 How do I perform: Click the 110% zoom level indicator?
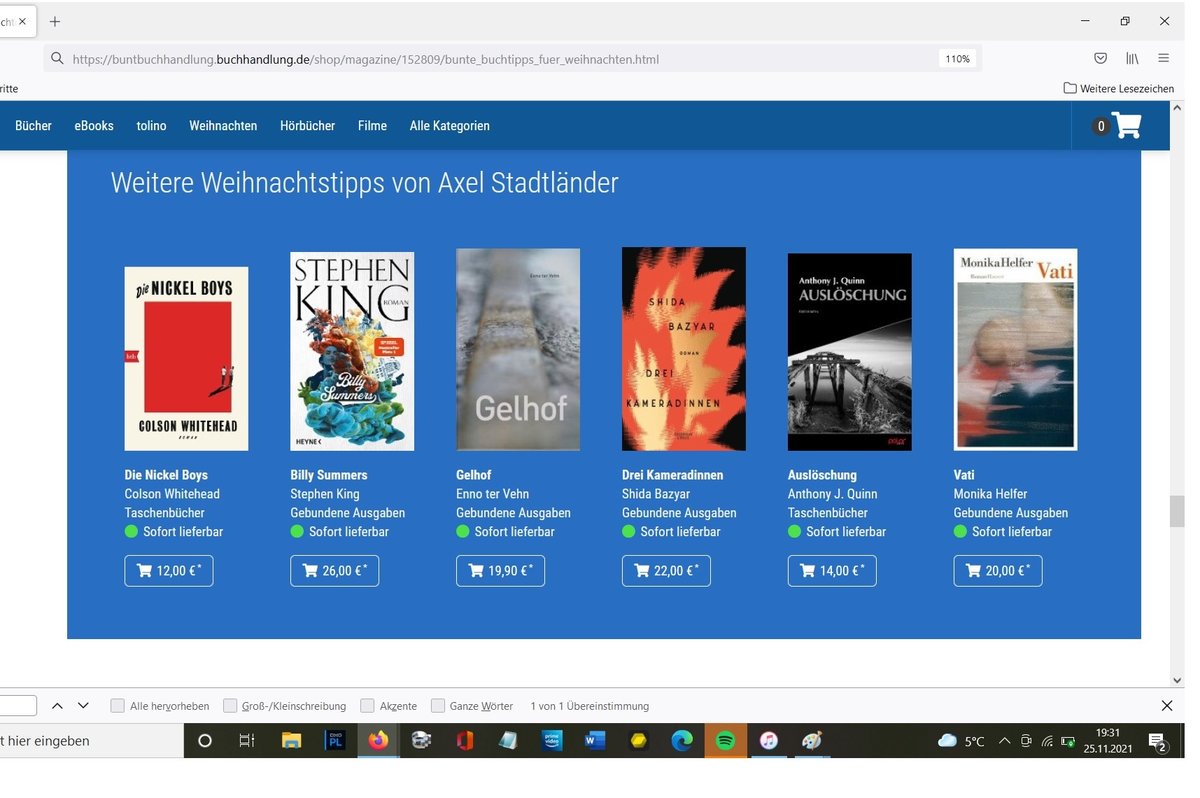[x=957, y=59]
